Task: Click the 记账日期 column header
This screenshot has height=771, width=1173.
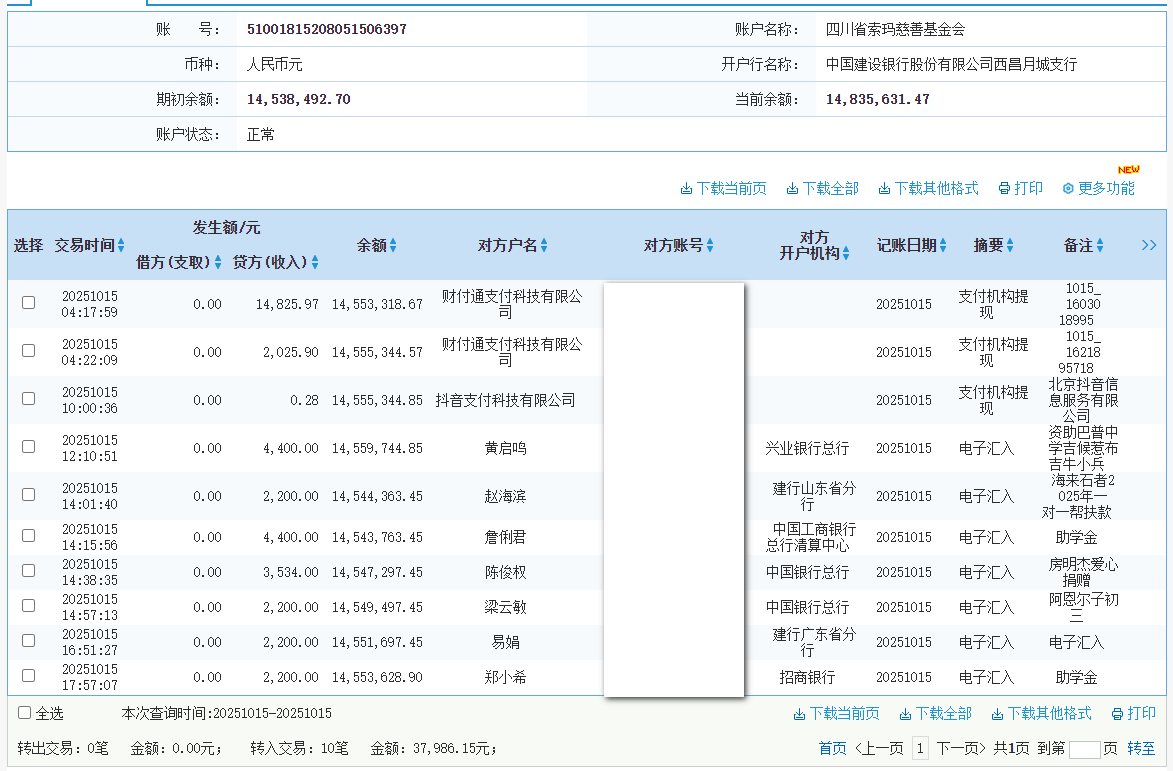Action: click(906, 245)
